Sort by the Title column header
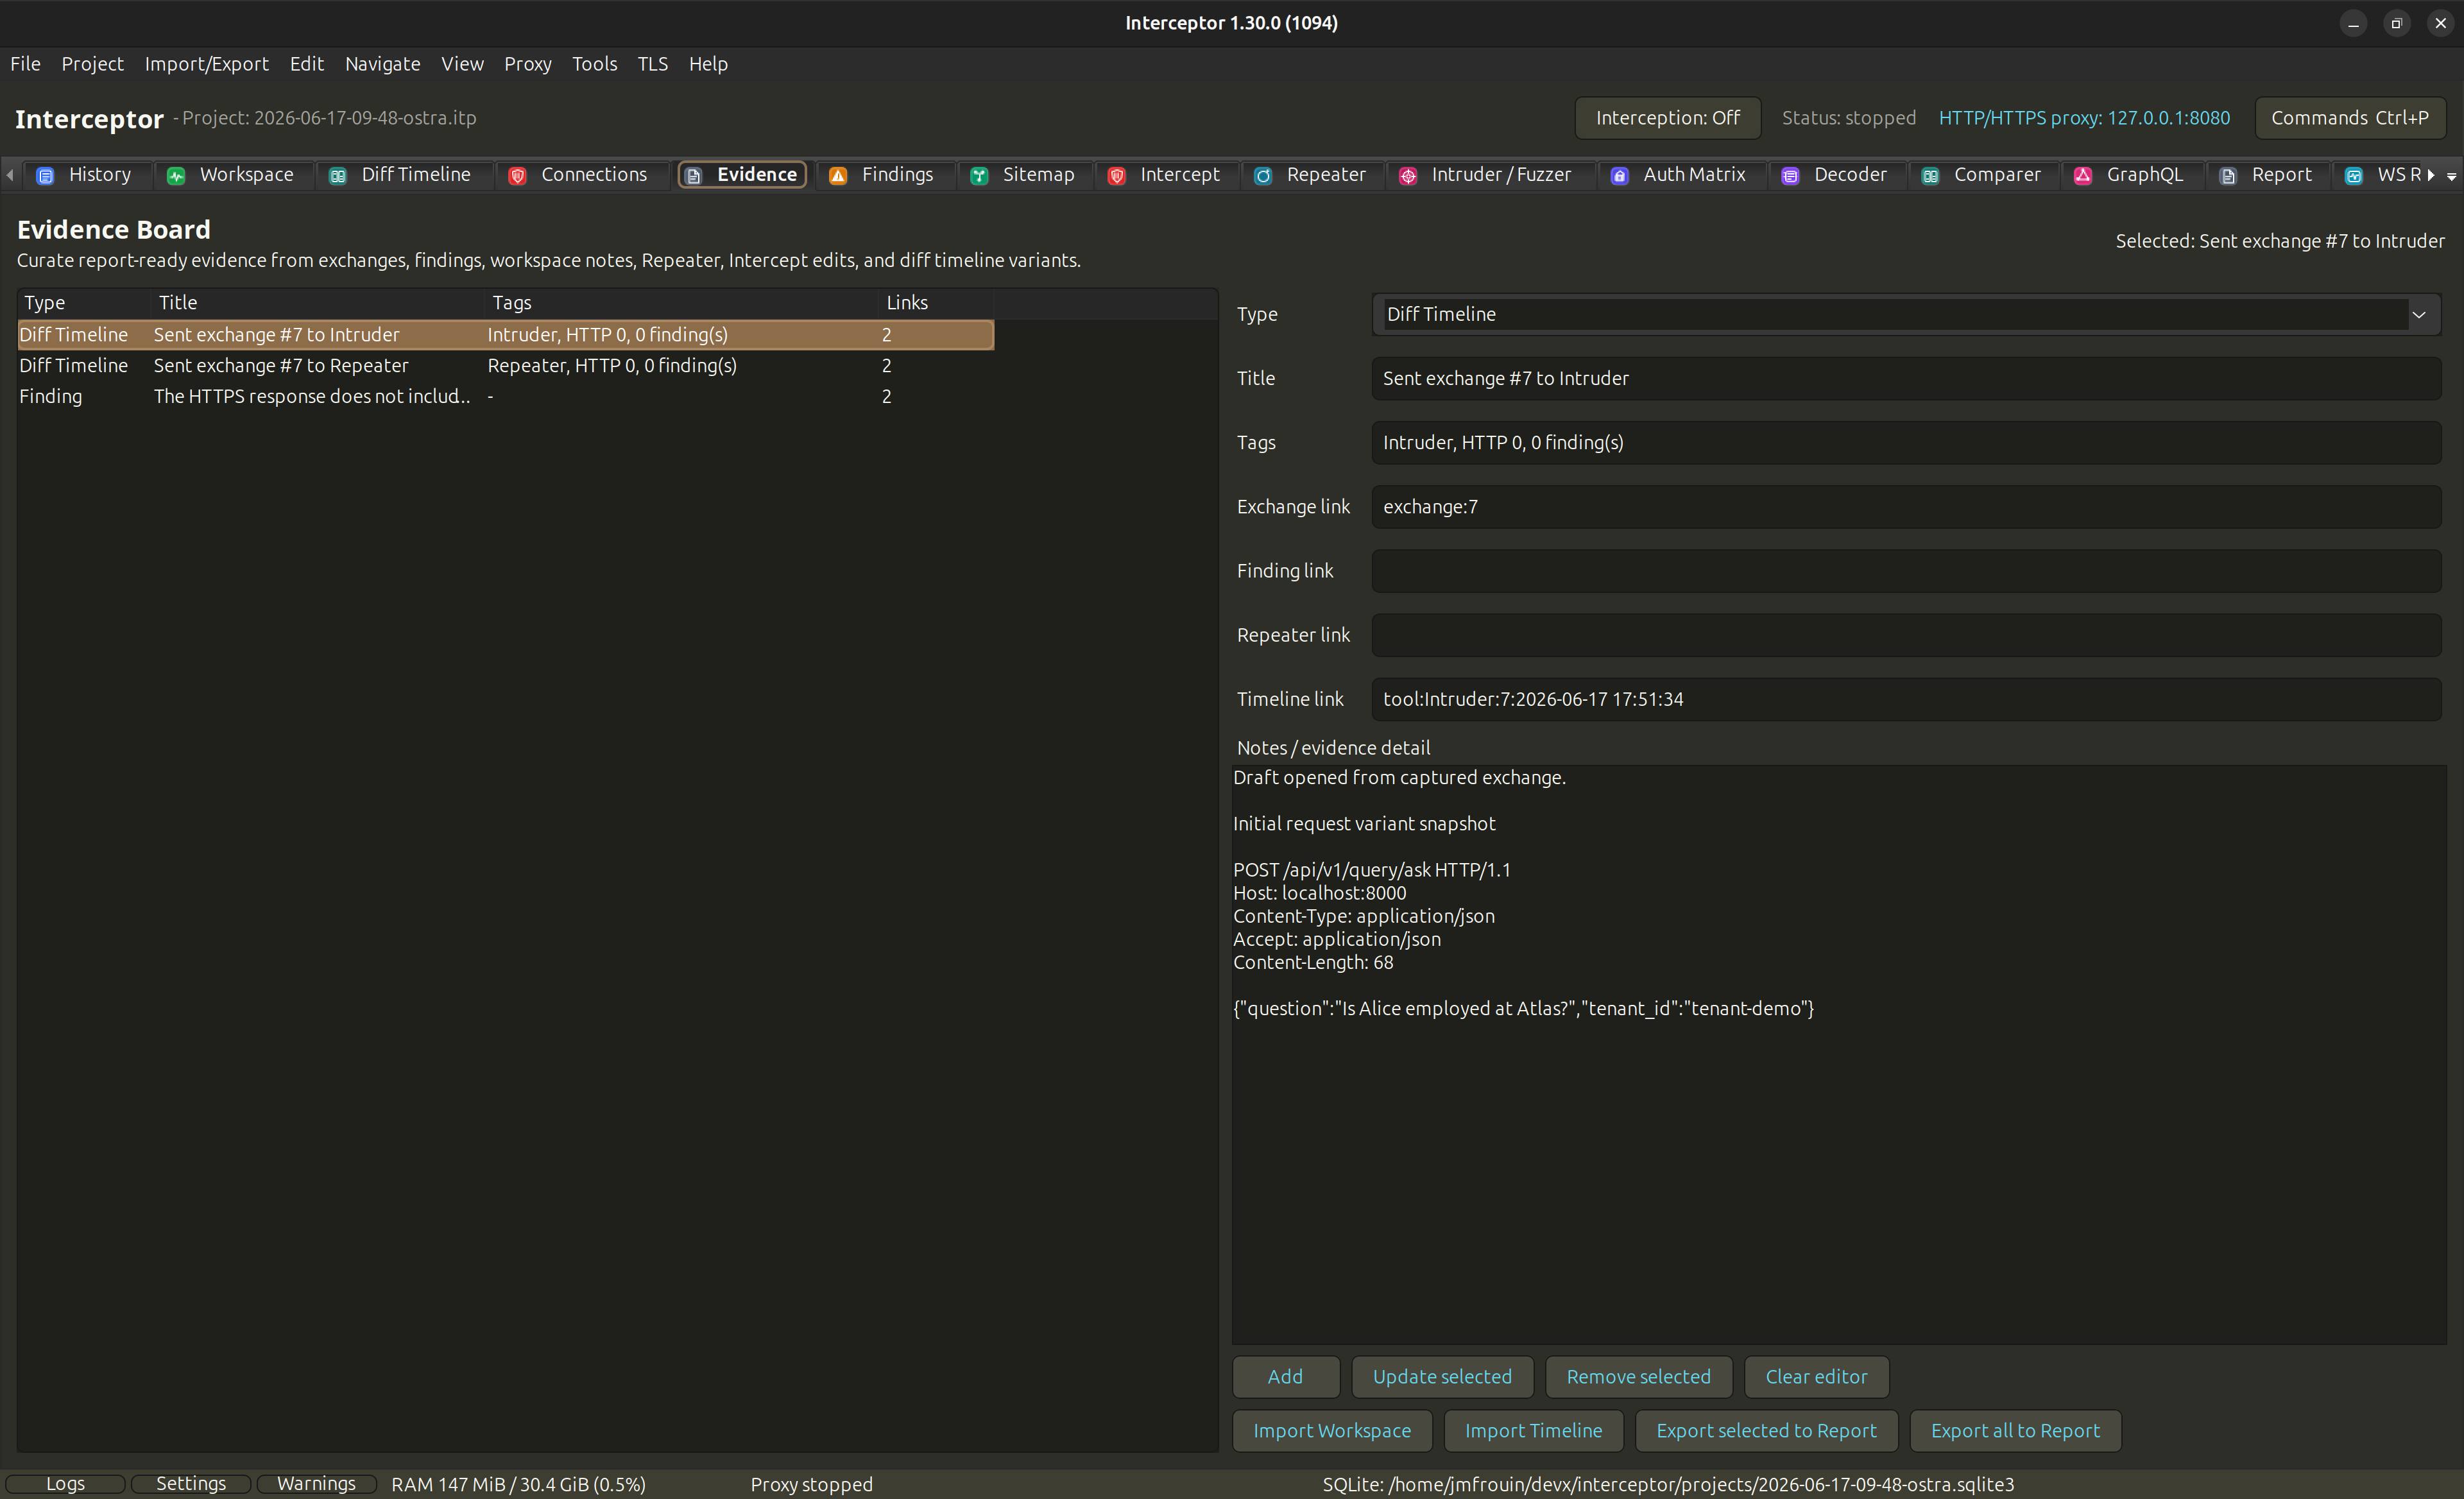2464x1499 pixels. point(319,303)
